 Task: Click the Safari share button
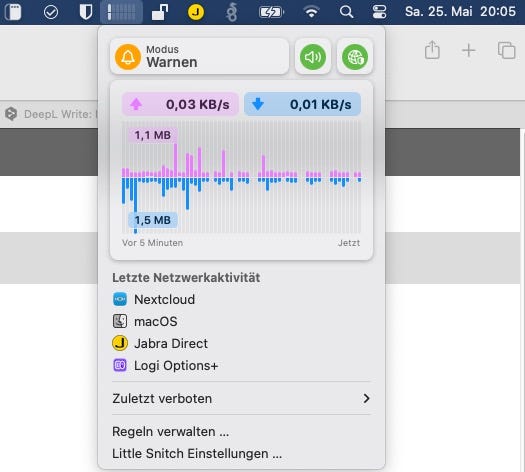coord(432,50)
